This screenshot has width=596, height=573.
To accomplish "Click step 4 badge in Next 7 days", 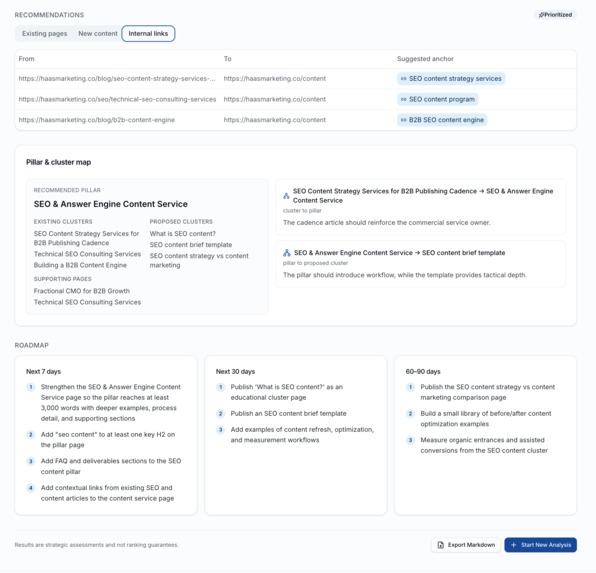I will pos(31,488).
